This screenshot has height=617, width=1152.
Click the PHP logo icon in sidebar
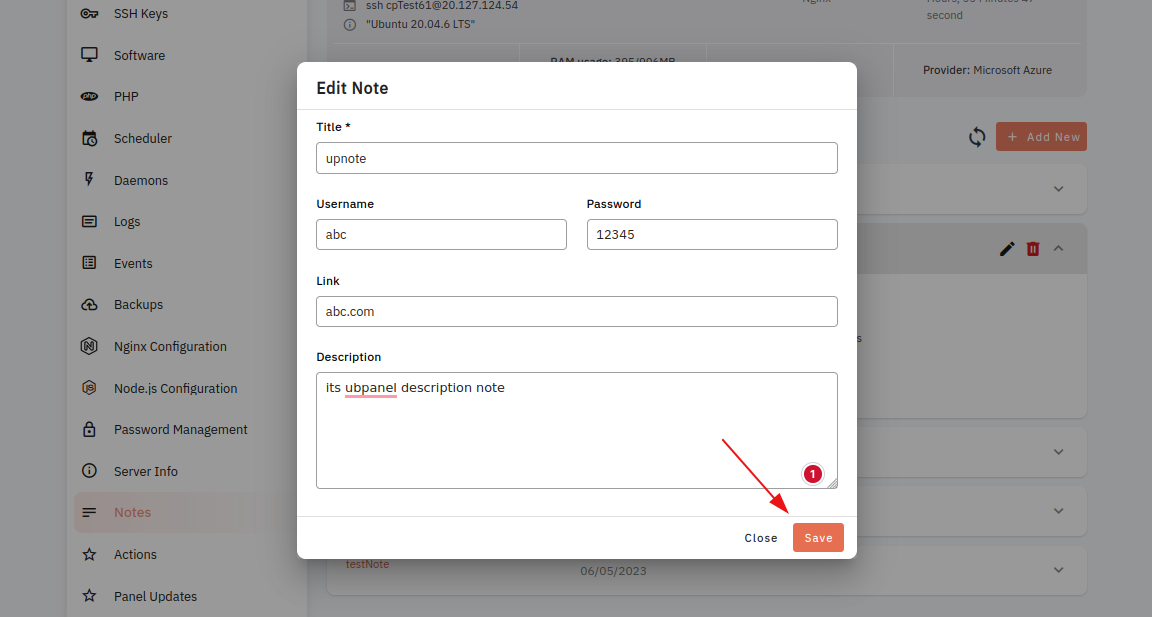coord(89,96)
